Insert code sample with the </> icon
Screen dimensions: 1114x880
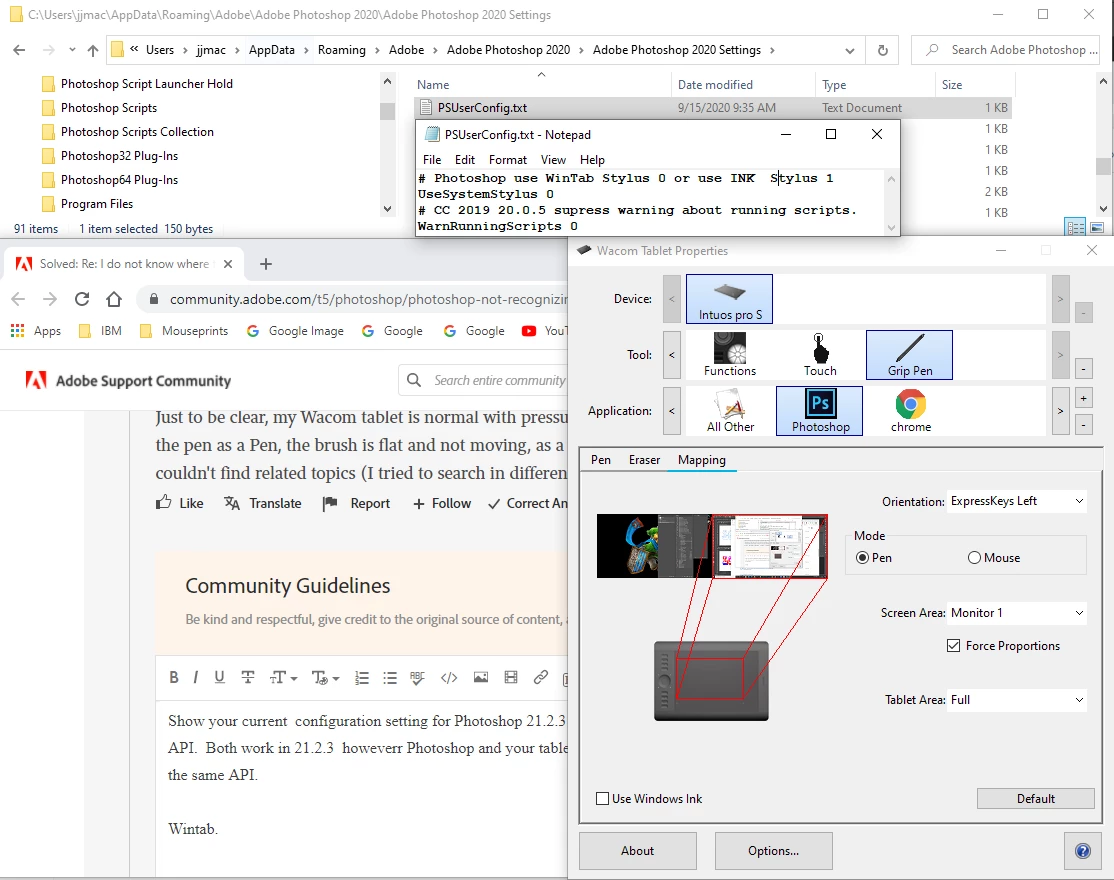[449, 678]
